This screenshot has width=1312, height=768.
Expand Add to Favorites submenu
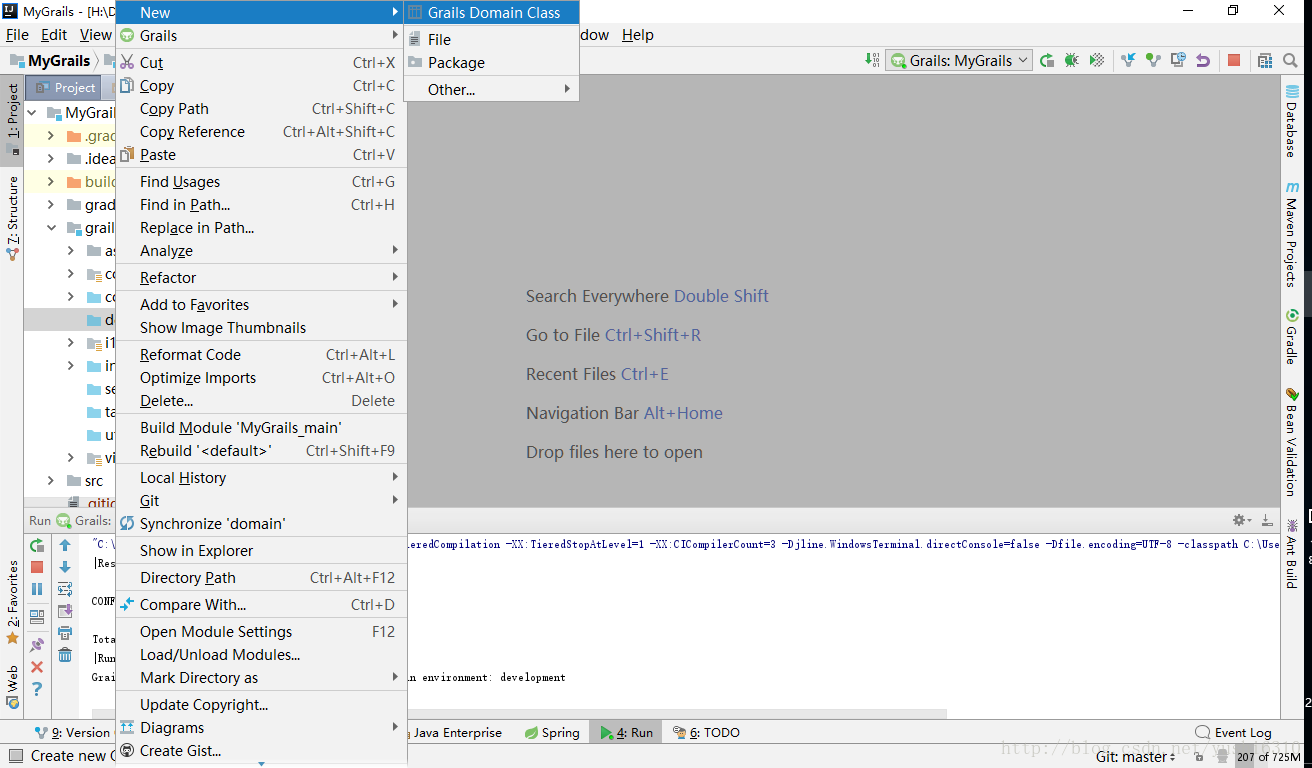(x=261, y=304)
